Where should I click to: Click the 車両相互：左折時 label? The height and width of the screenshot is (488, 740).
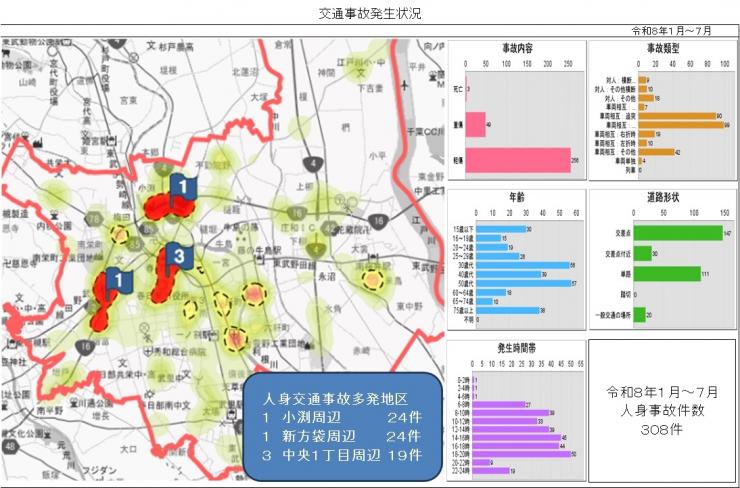(615, 143)
